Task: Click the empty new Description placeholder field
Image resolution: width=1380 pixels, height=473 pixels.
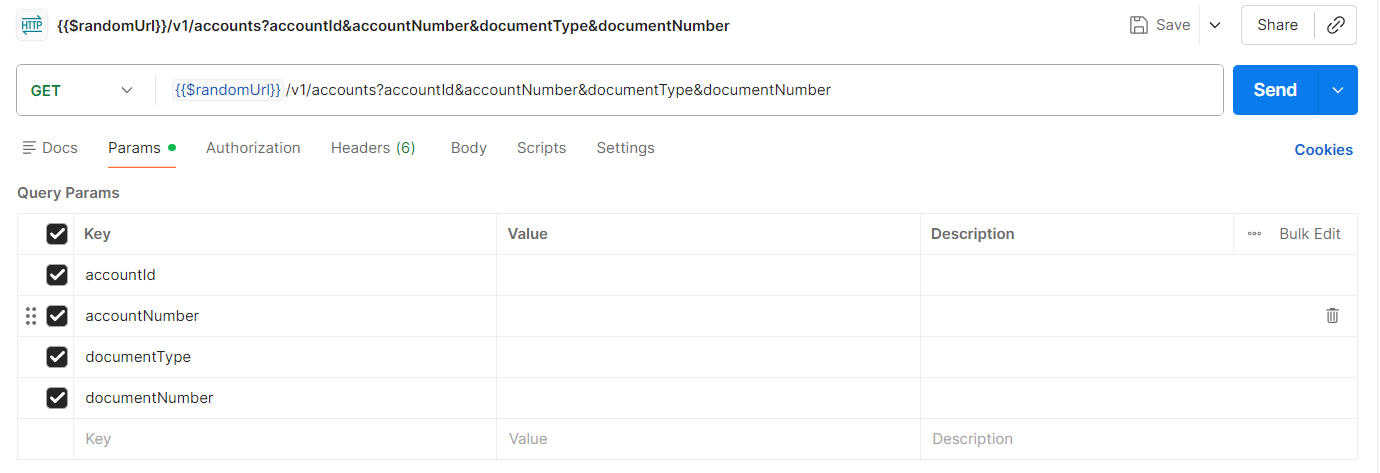Action: 1139,439
